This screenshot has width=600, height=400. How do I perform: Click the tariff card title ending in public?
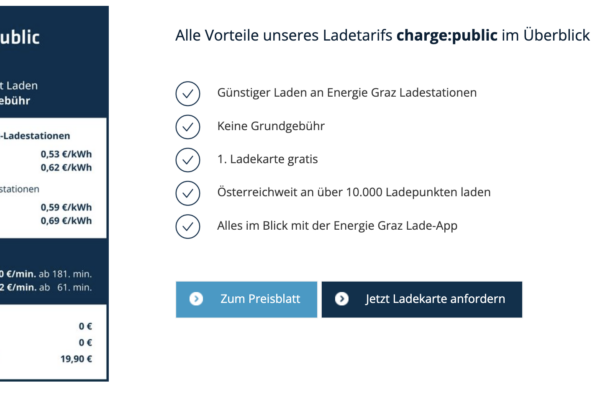tap(20, 38)
